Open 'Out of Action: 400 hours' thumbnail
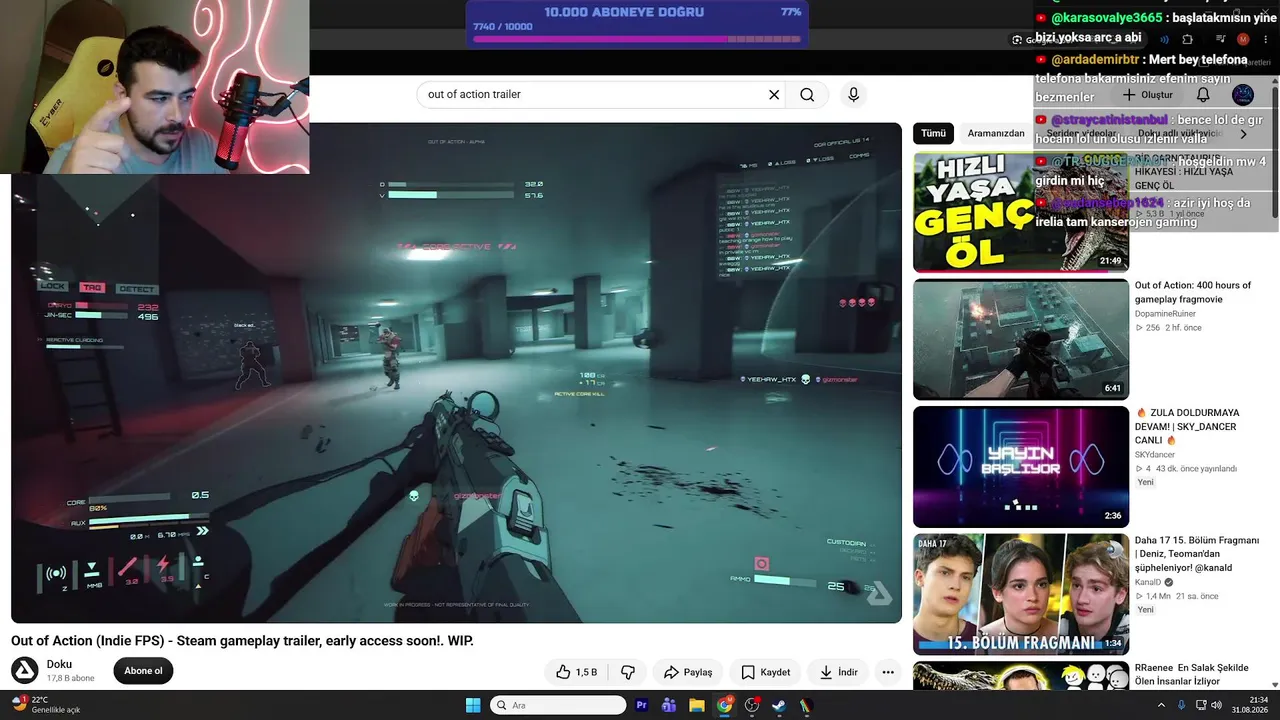 tap(1021, 339)
